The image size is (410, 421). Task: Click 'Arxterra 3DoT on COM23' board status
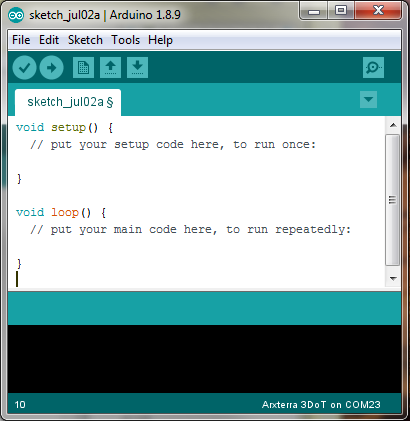coord(321,405)
